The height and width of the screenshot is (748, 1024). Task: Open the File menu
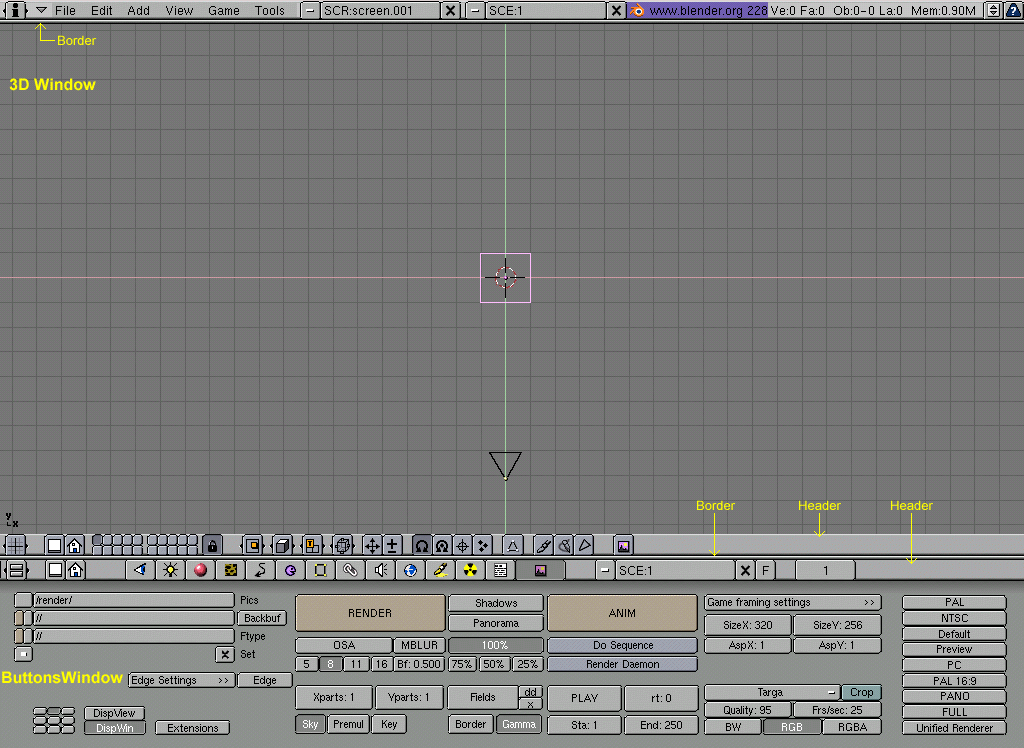(x=65, y=10)
